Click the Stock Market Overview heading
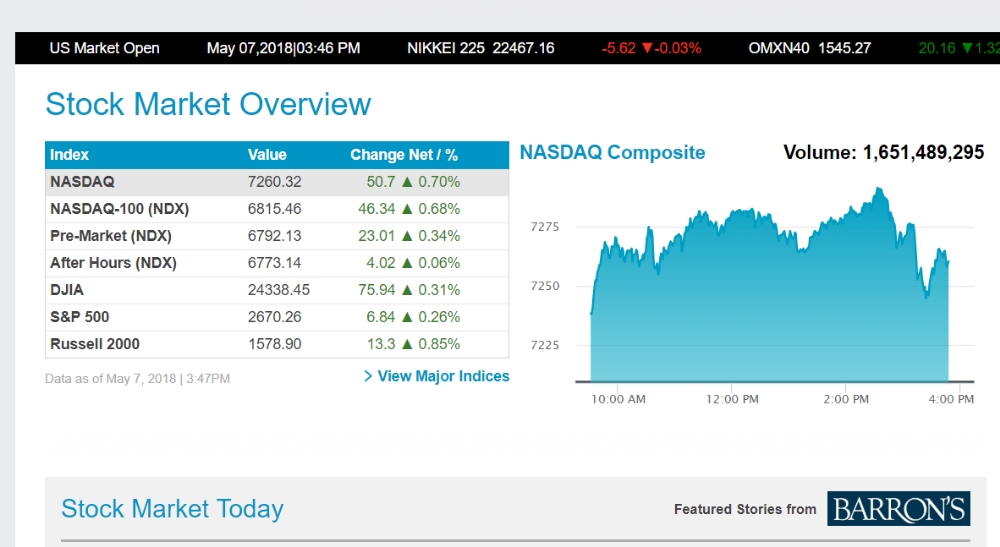Viewport: 1000px width, 547px height. click(x=208, y=104)
